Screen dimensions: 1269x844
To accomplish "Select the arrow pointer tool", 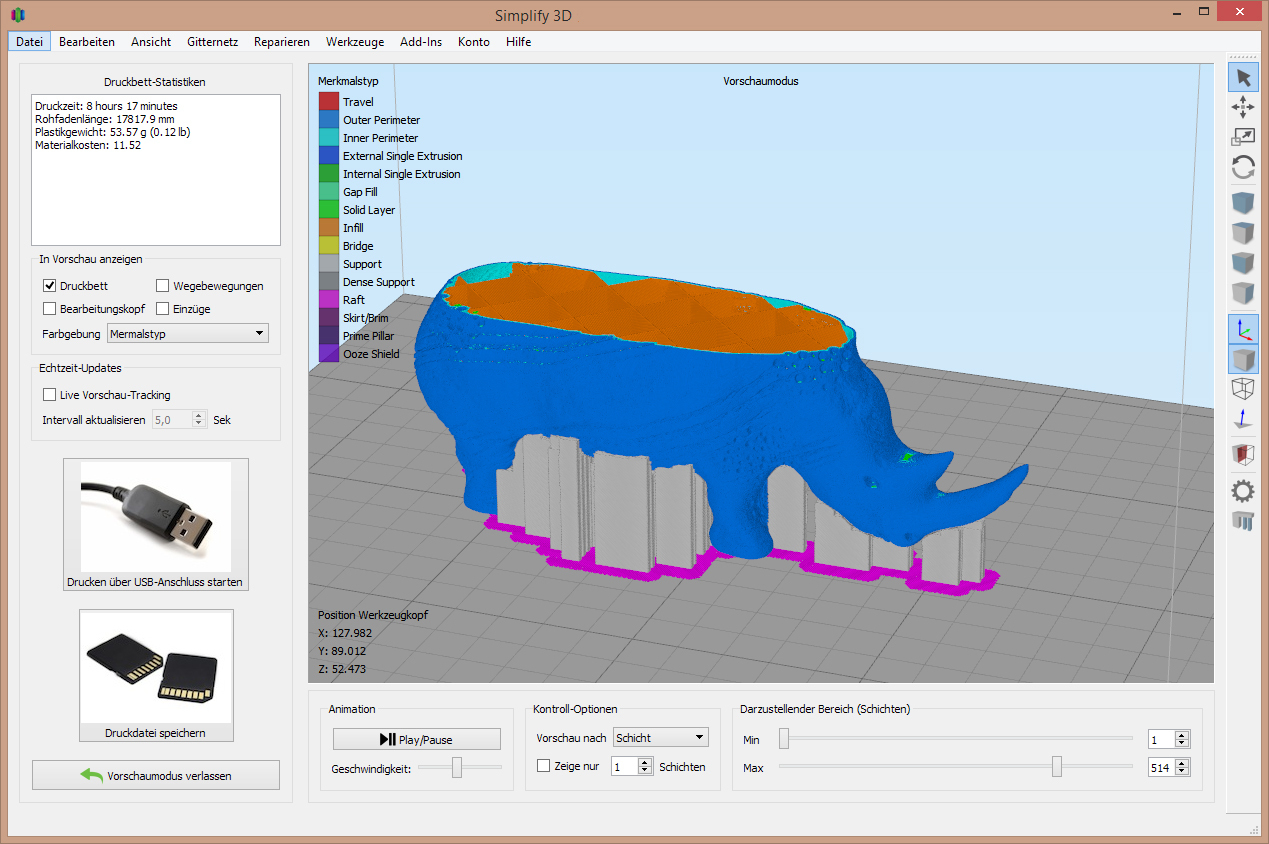I will 1243,77.
